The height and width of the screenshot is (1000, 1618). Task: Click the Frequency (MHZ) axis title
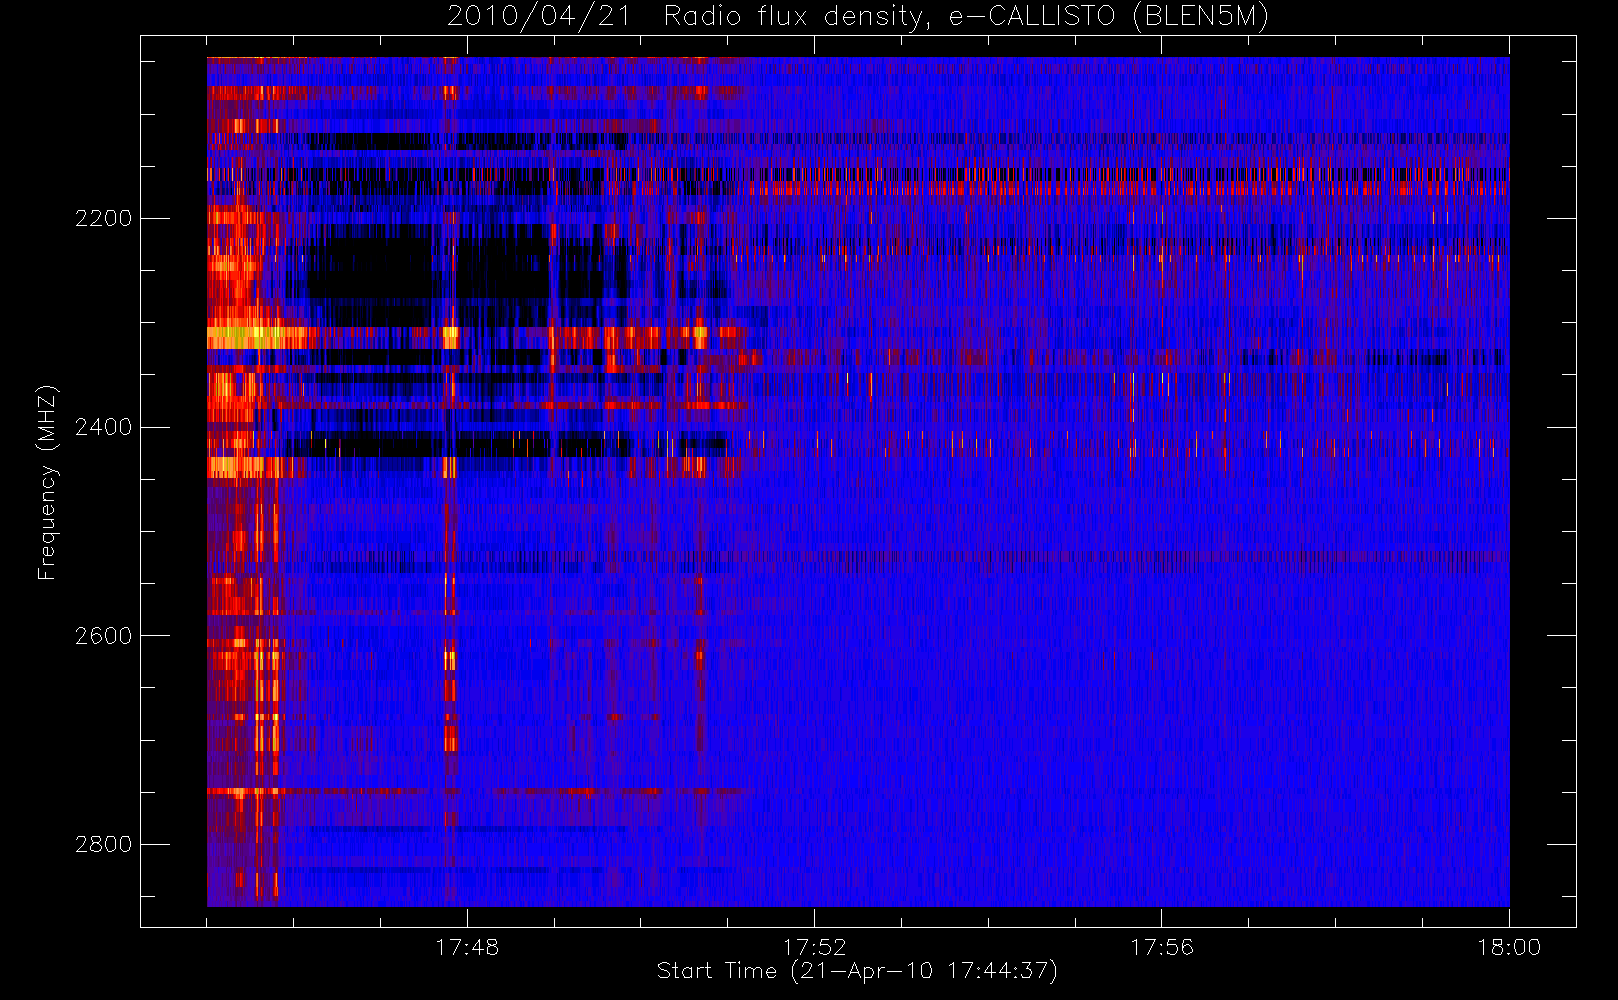tap(47, 482)
